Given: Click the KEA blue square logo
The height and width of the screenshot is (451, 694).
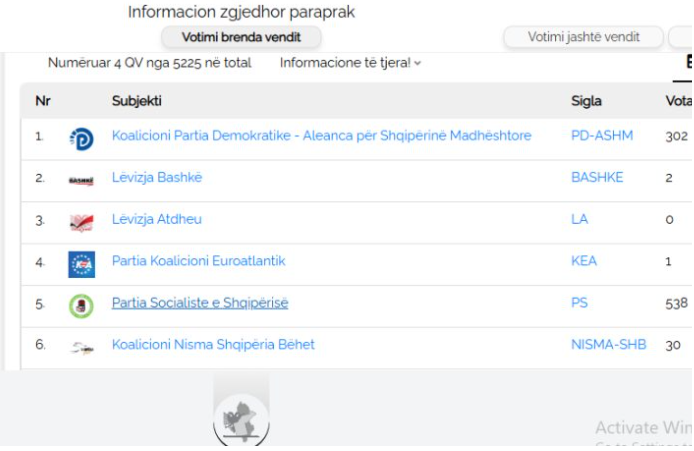Looking at the screenshot, I should click(81, 264).
